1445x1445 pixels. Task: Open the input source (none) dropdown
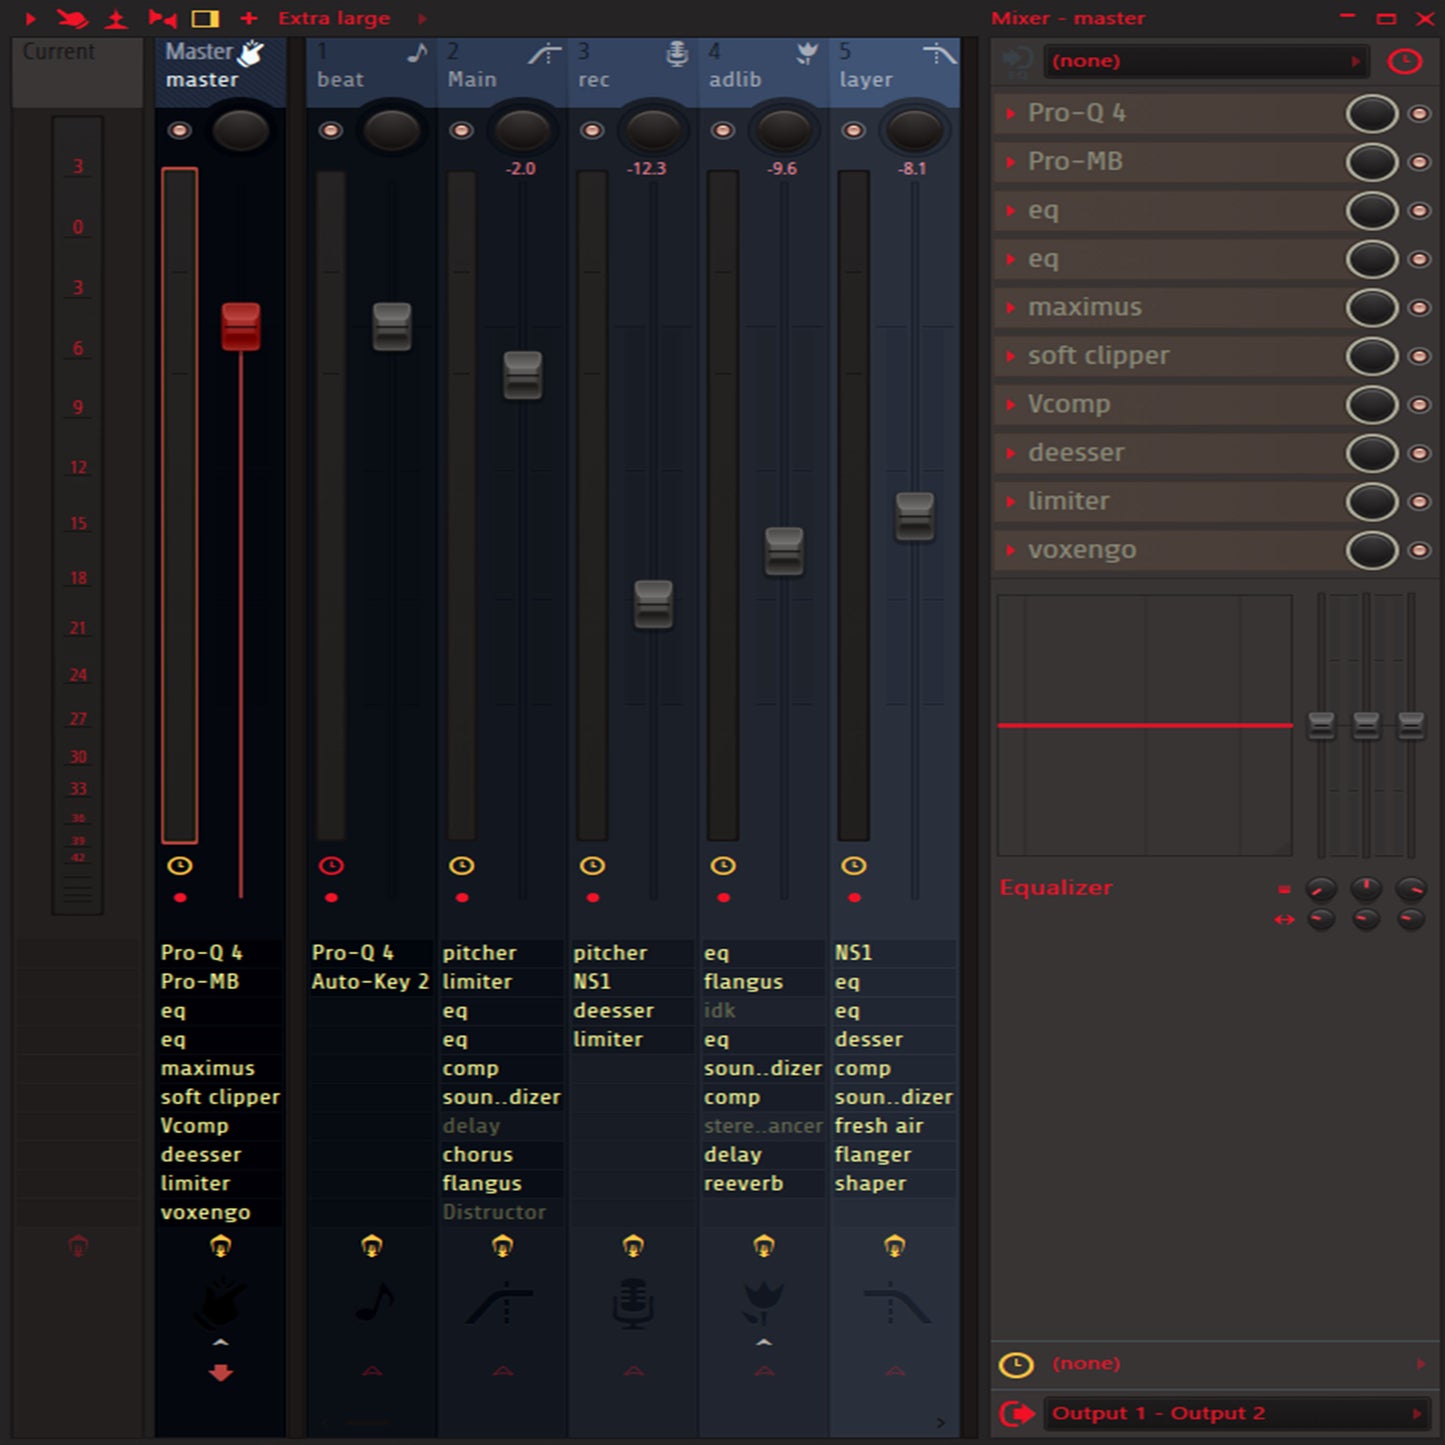(1206, 61)
